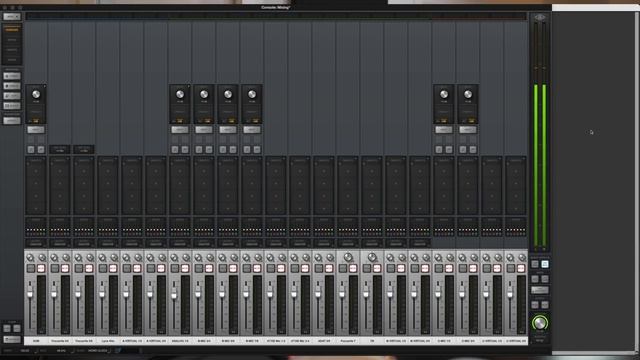The height and width of the screenshot is (360, 640).
Task: Switch to the INPUTS view in the left sidebar
Action: tap(12, 40)
